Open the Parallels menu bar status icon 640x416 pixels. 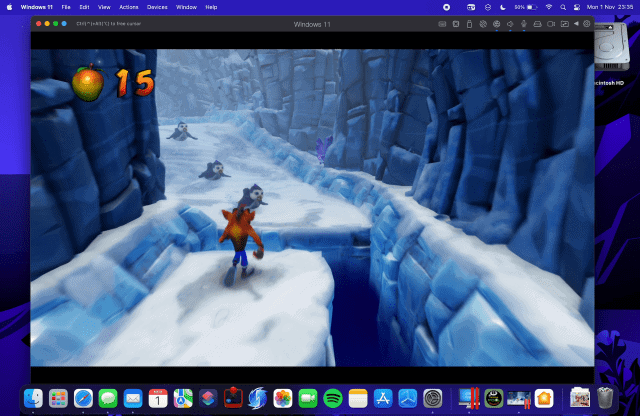tap(471, 7)
